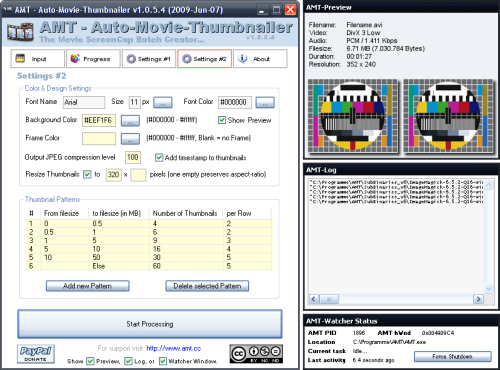Click the Delete selected Pattern button
This screenshot has width=500, height=370.
(207, 286)
